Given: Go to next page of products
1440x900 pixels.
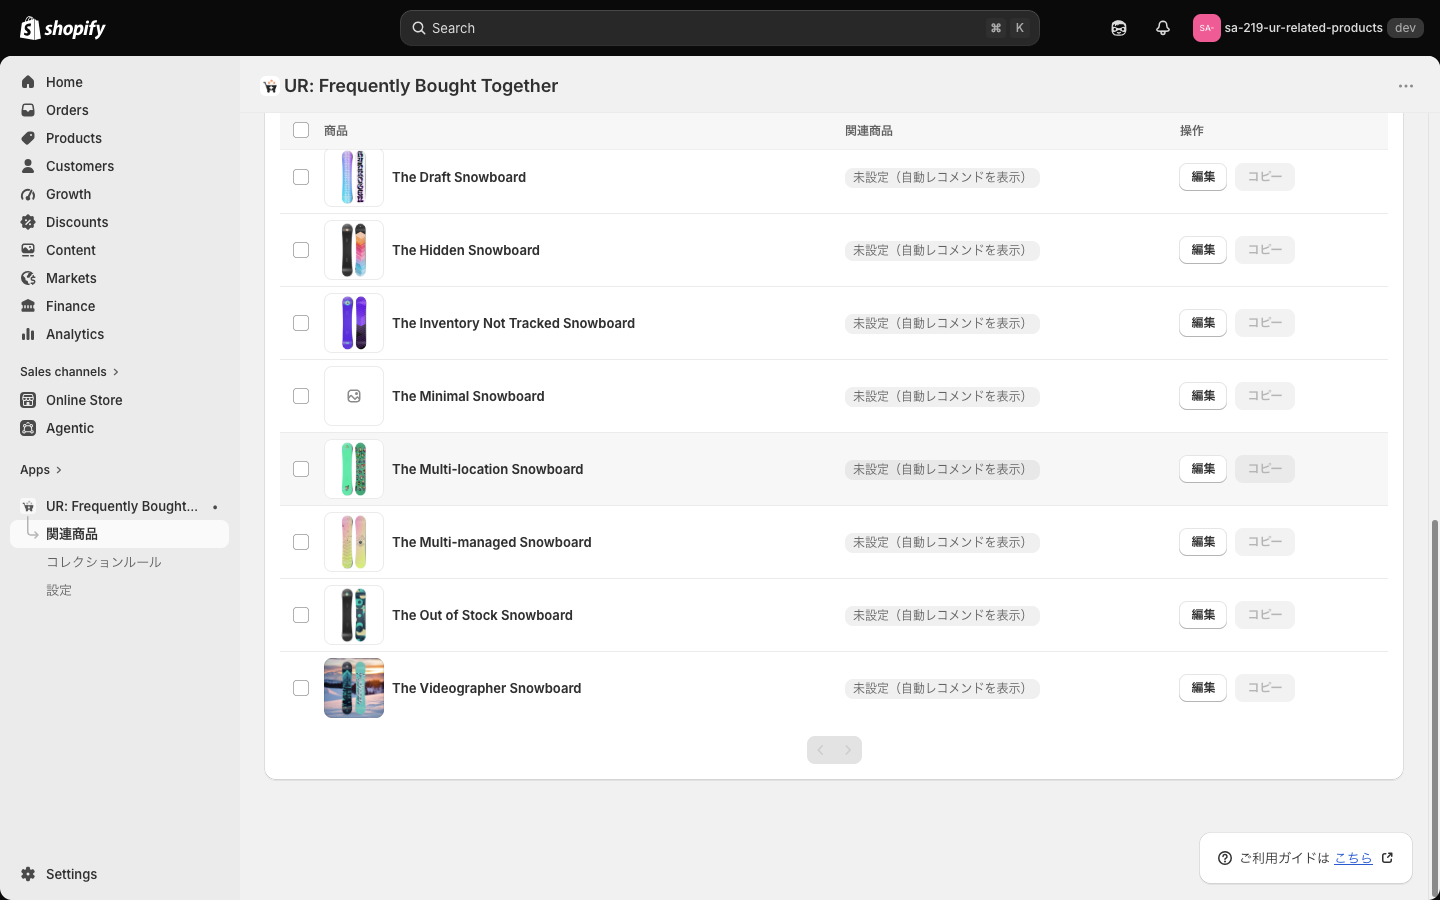Looking at the screenshot, I should [x=848, y=750].
